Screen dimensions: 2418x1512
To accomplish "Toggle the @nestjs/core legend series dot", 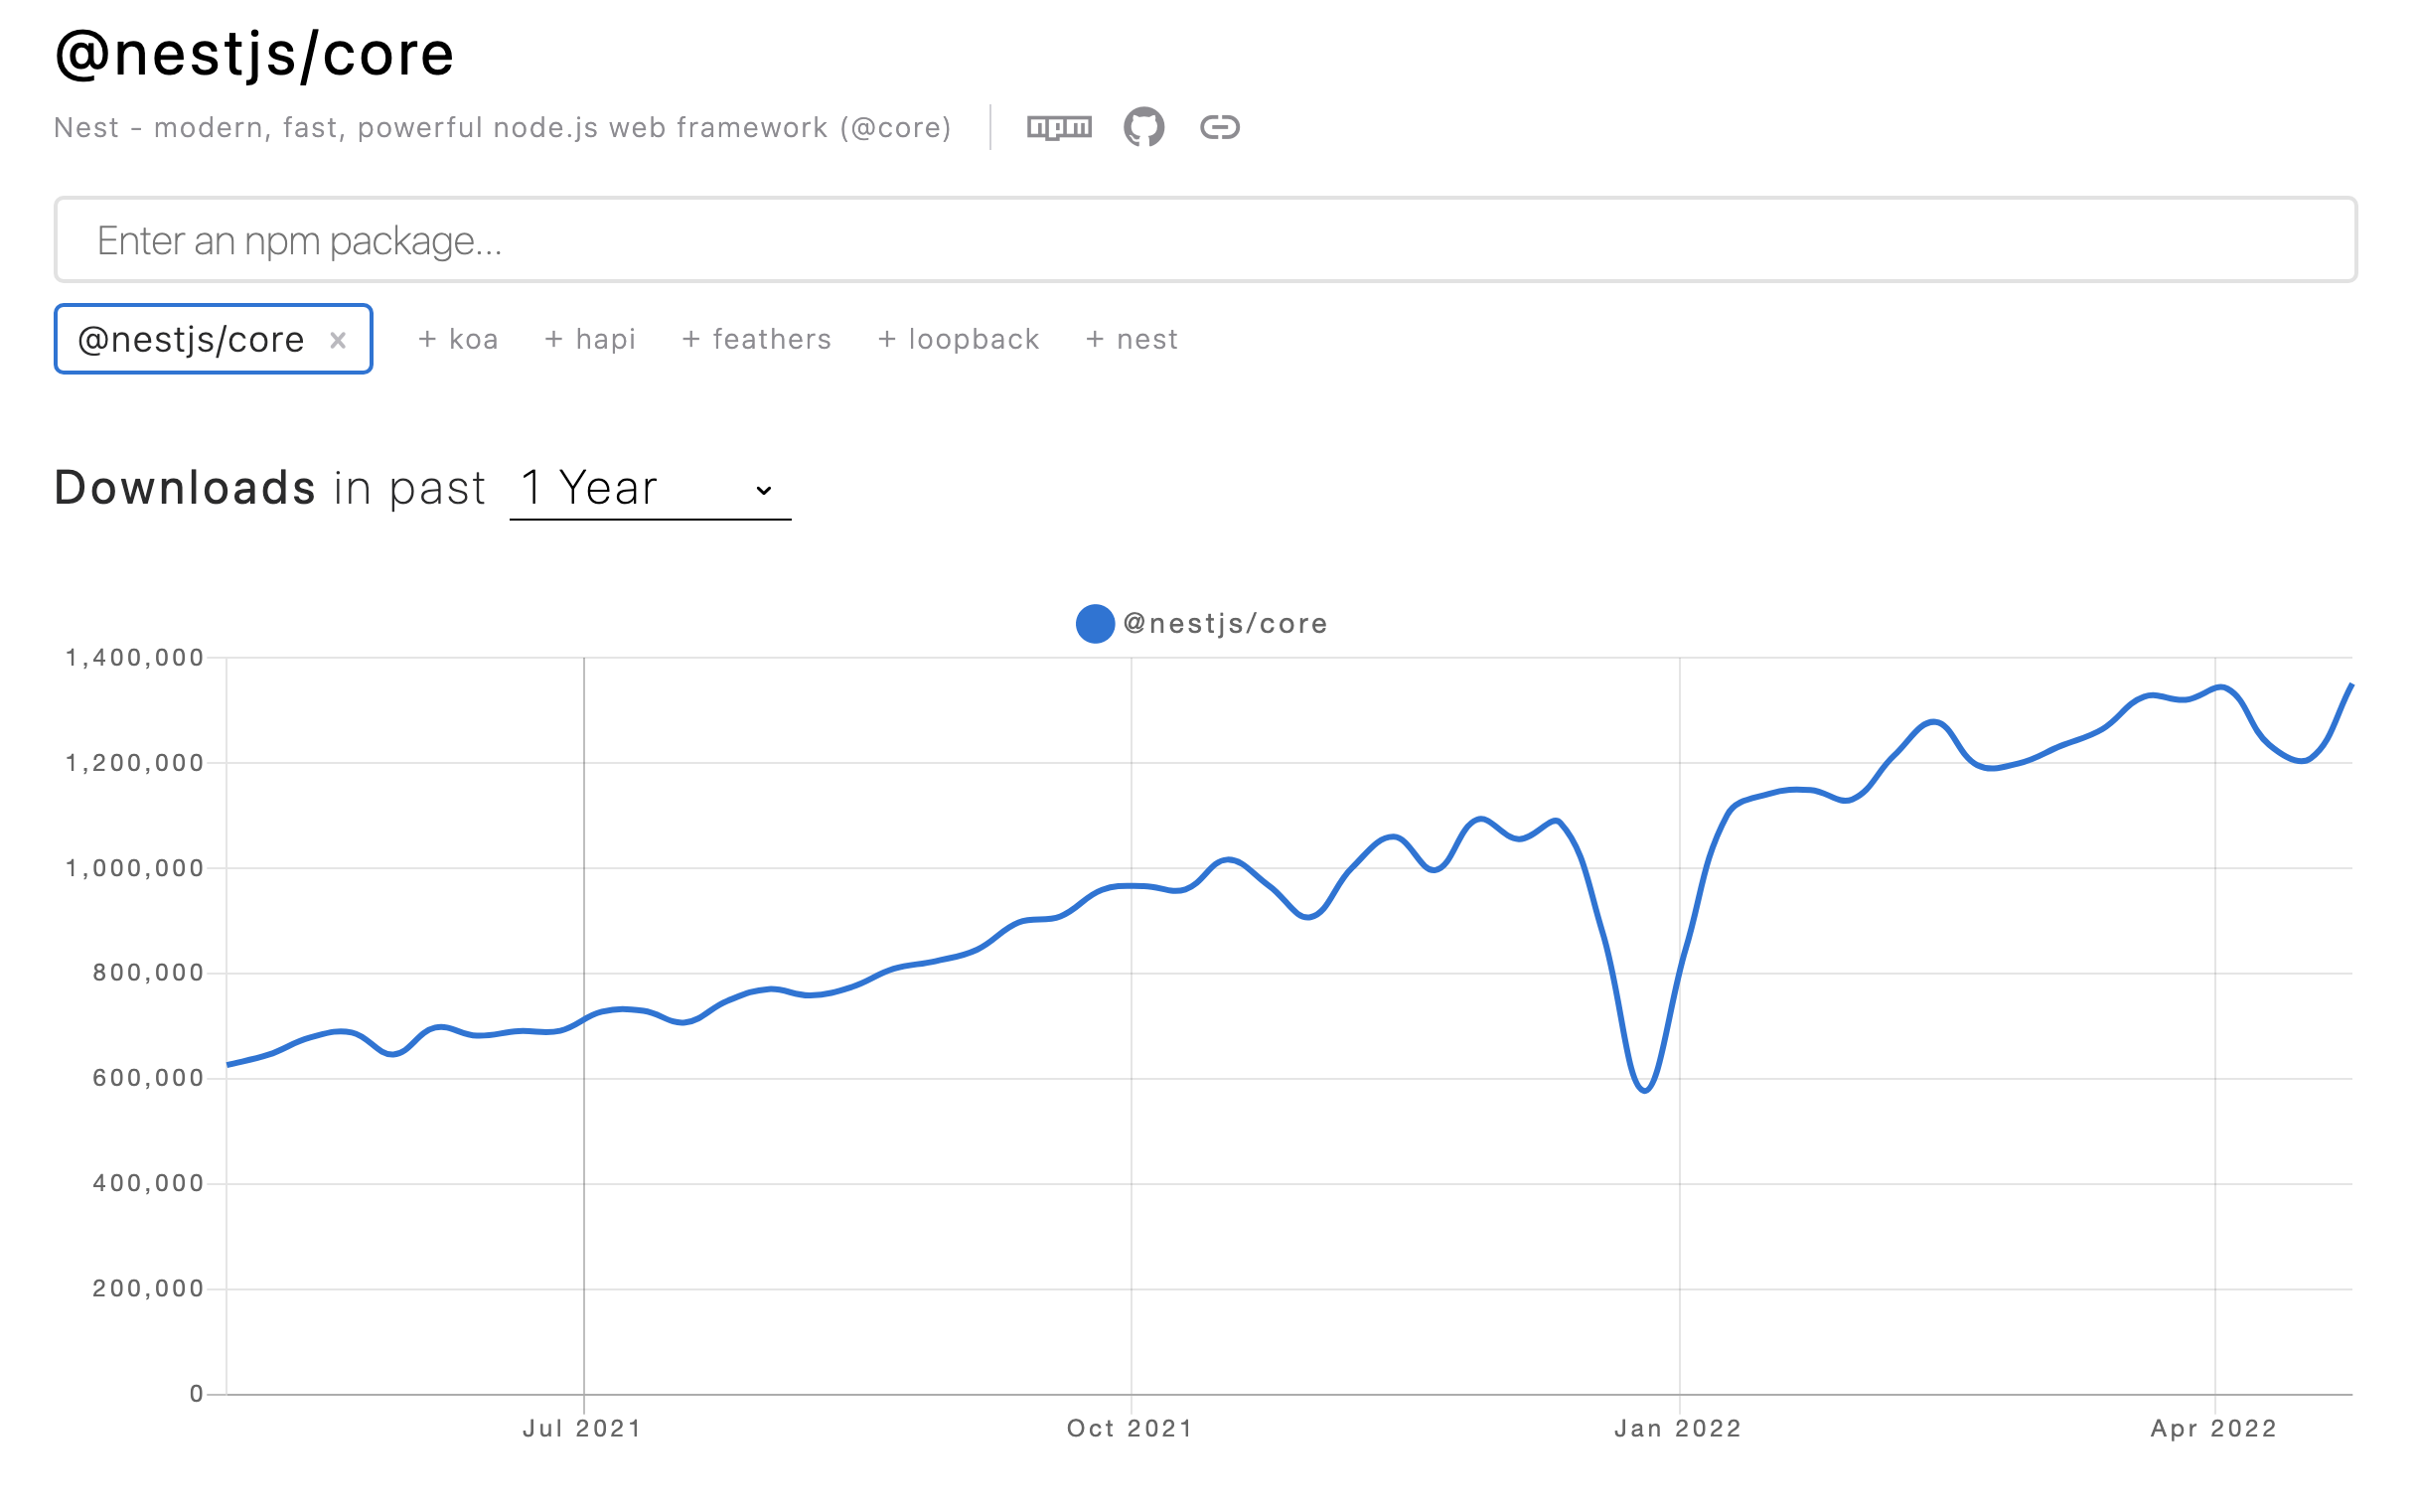I will pos(1095,624).
